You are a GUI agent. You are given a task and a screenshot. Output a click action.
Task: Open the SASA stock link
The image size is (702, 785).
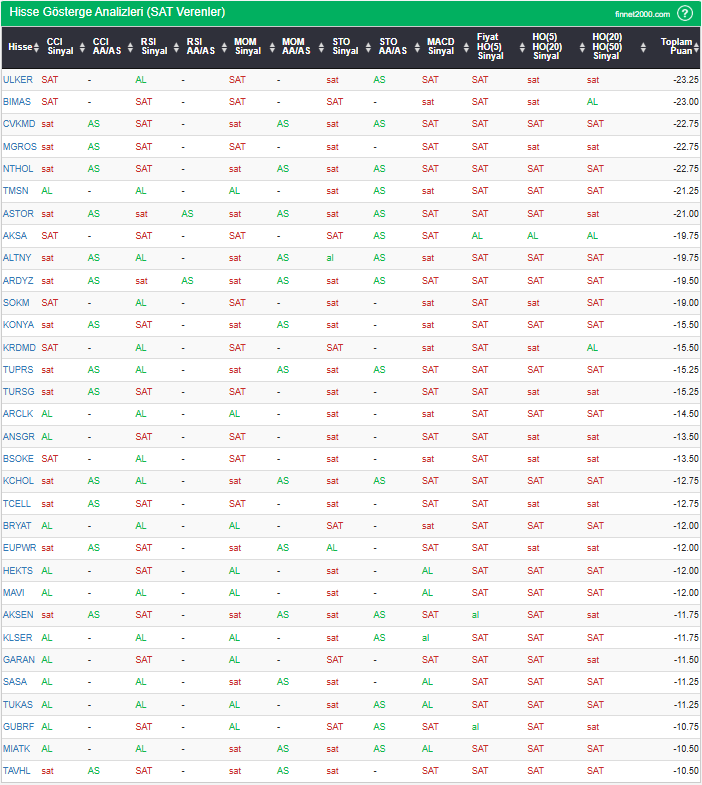click(15, 682)
